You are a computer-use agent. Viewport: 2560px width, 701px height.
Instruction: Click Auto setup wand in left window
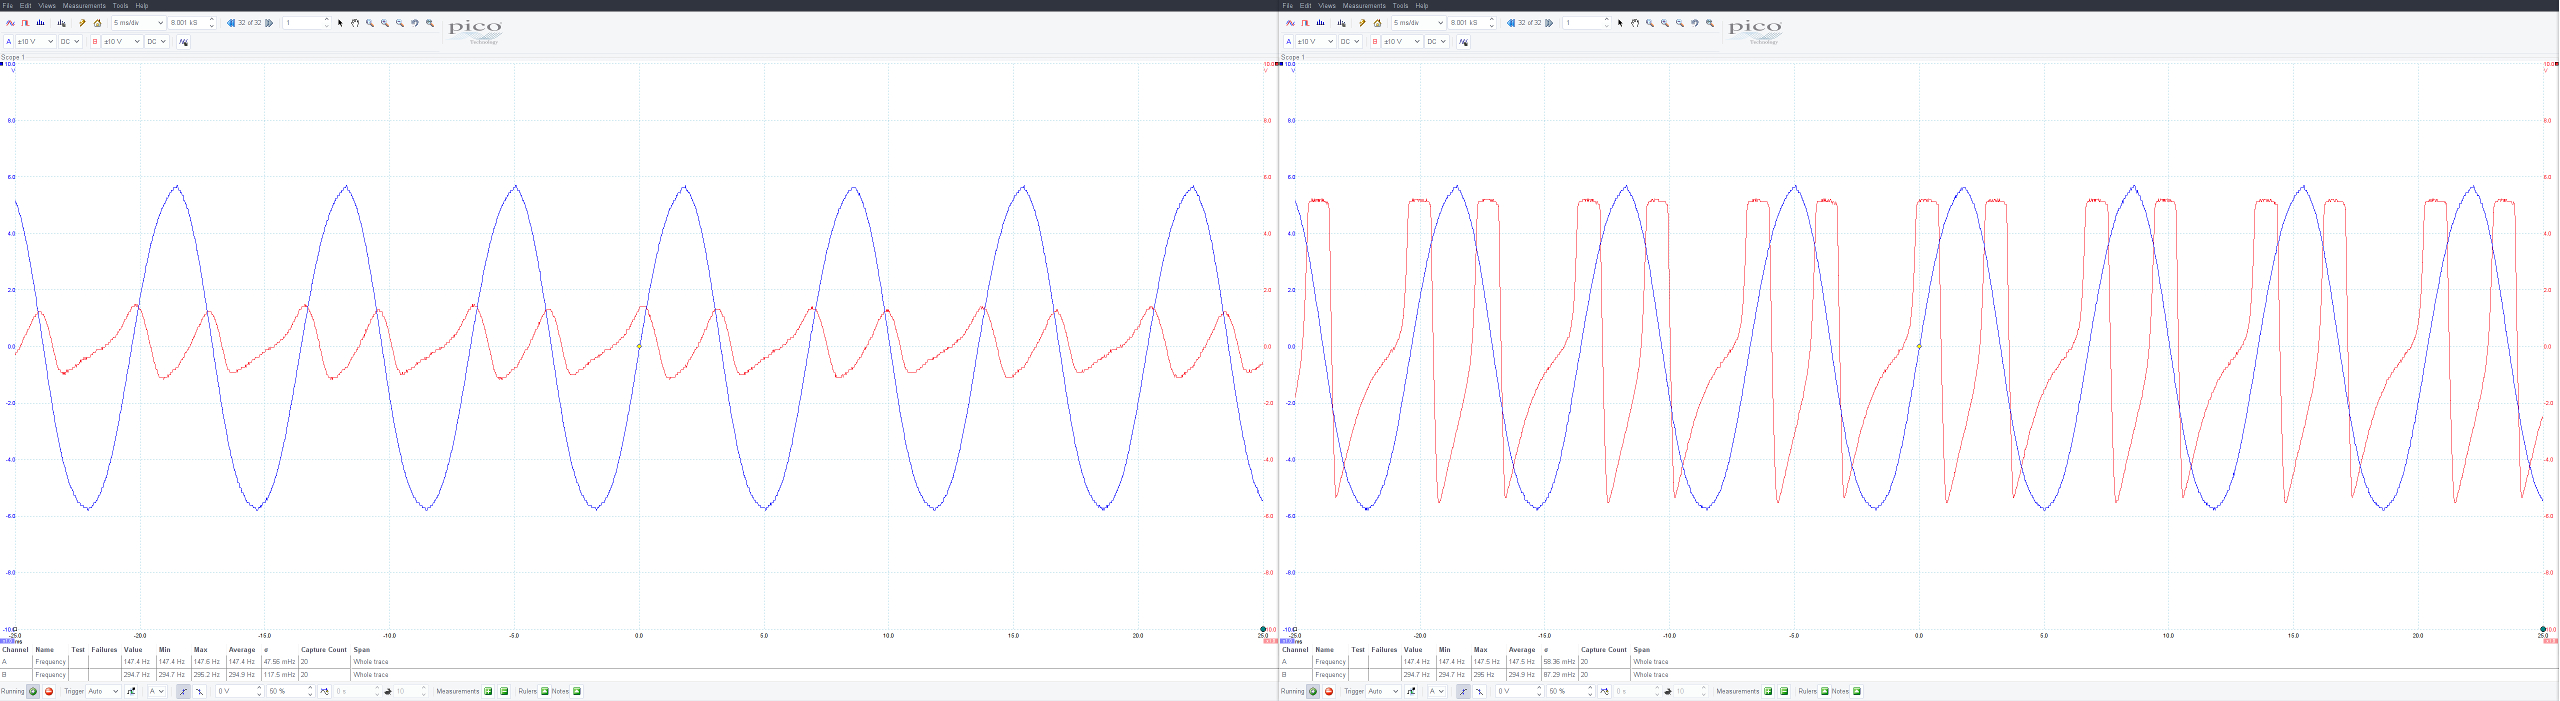[x=82, y=23]
